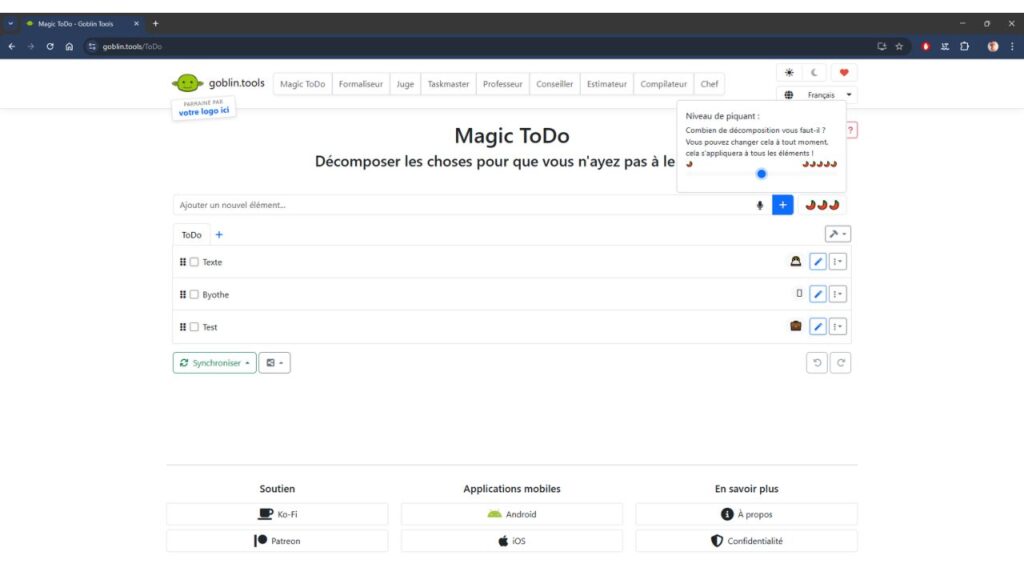Open the Android app link
Screen dimensions: 1024x576
click(511, 514)
